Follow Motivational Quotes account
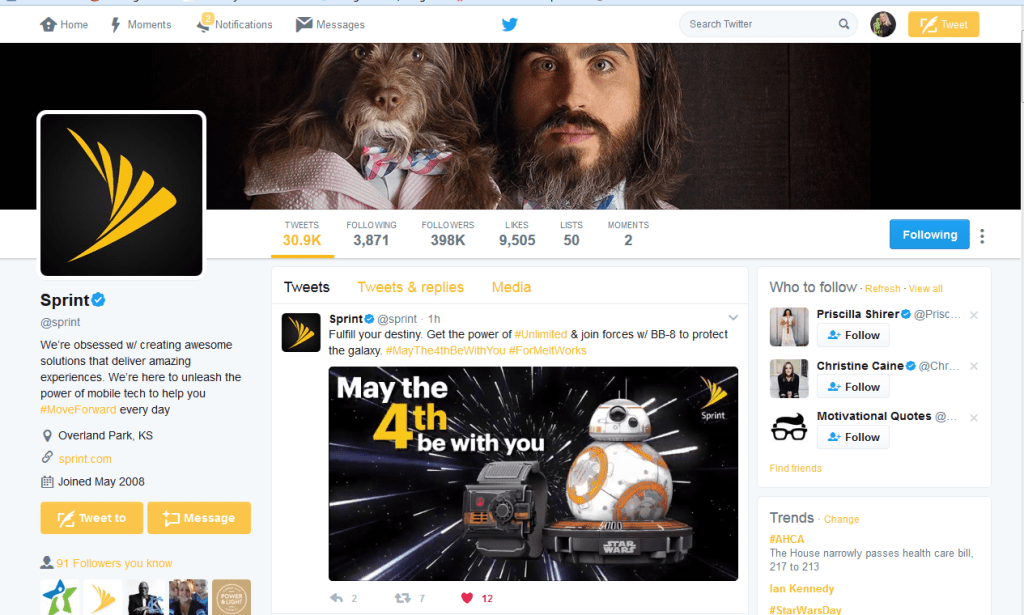 (x=853, y=437)
